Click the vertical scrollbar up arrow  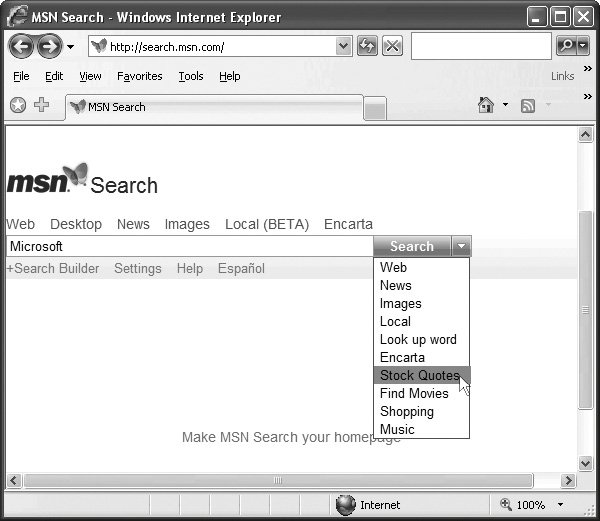click(585, 135)
